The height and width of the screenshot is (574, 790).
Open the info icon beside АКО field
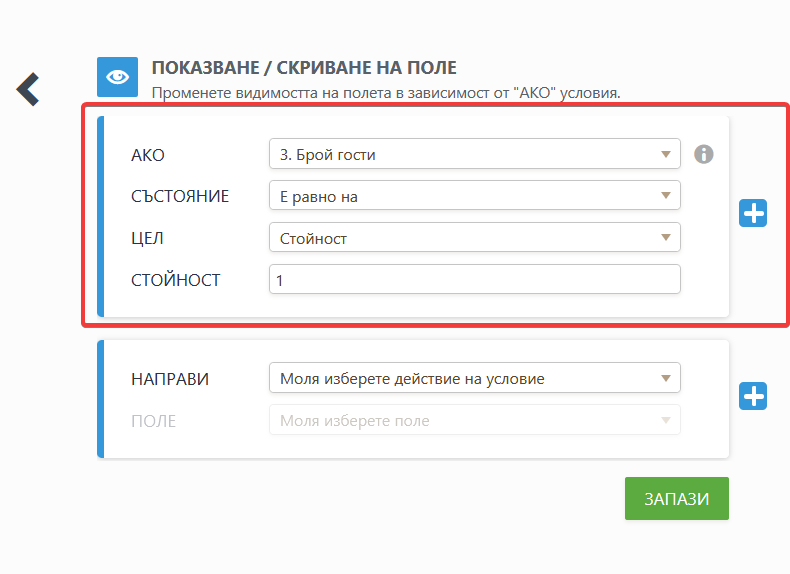[x=703, y=154]
